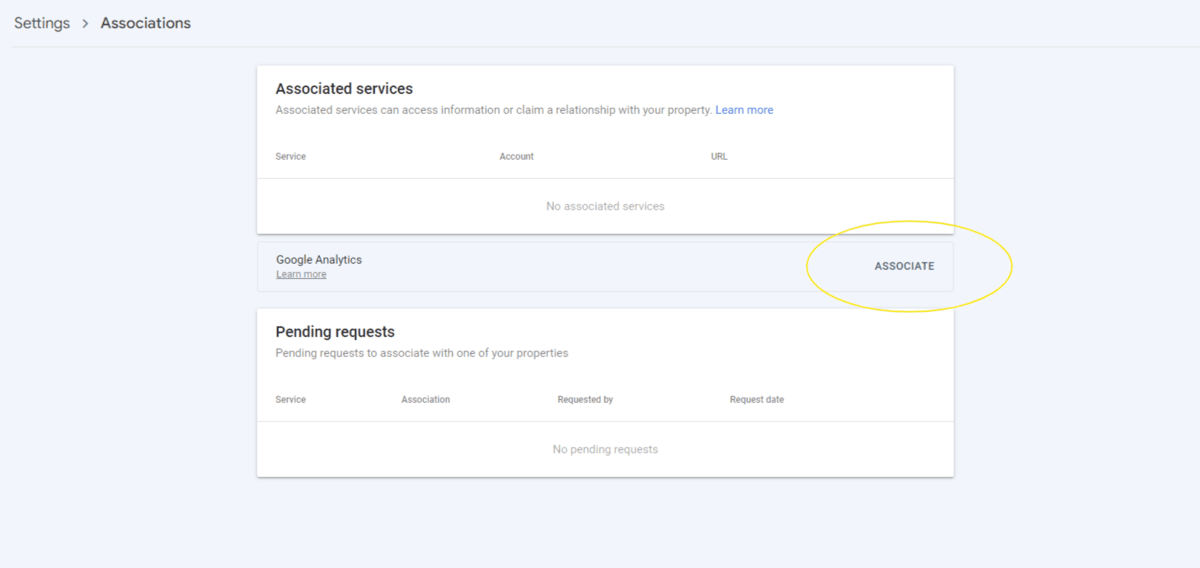Image resolution: width=1200 pixels, height=568 pixels.
Task: Click the Pending requests heading
Action: pos(335,332)
